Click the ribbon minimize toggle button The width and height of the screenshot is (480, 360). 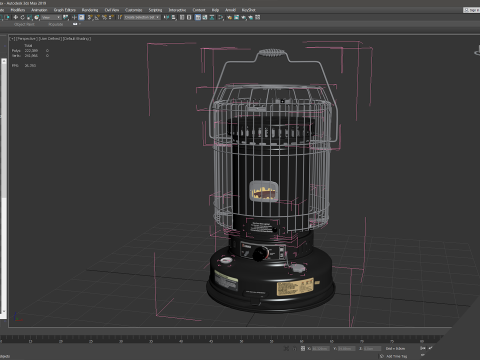tap(75, 24)
